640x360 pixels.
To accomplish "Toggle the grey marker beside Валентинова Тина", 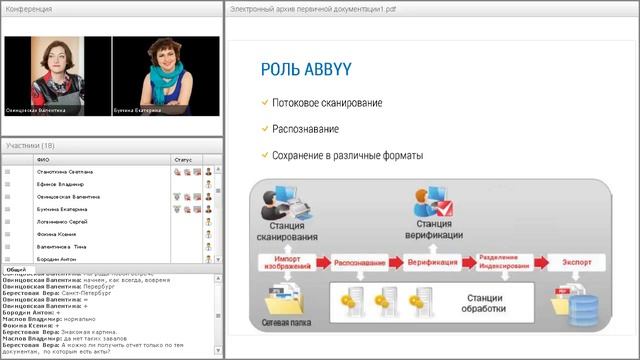I will click(x=7, y=247).
